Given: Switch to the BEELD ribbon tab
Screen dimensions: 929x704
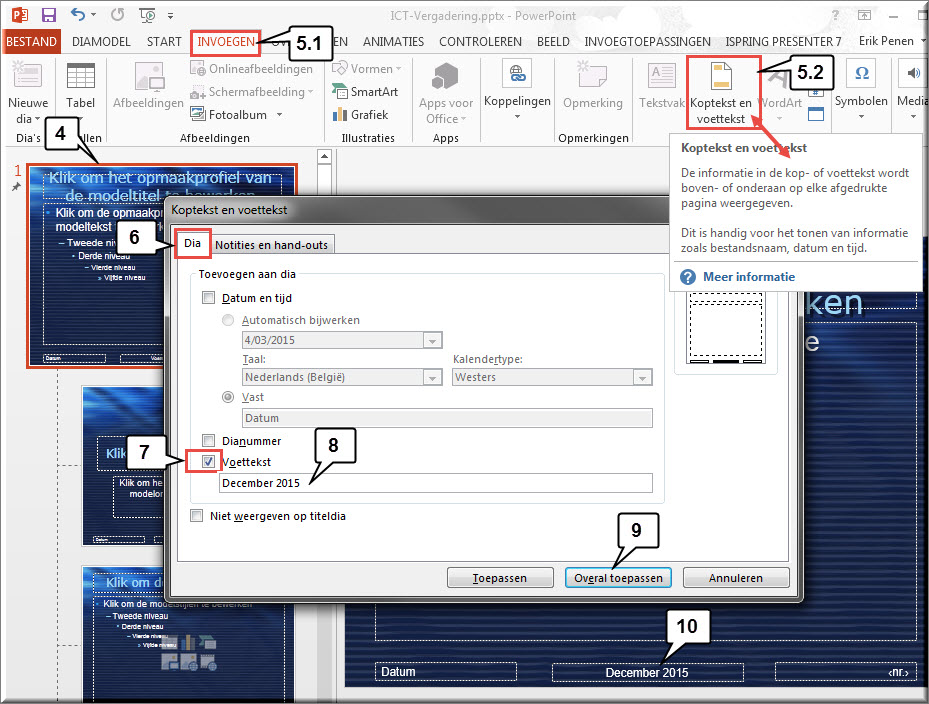Looking at the screenshot, I should pos(553,41).
